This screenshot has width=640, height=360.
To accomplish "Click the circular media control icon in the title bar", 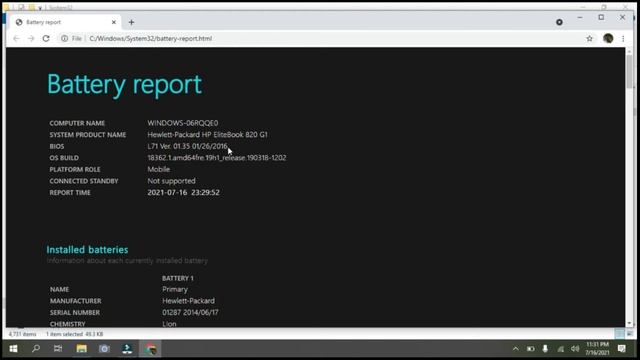I will (559, 22).
